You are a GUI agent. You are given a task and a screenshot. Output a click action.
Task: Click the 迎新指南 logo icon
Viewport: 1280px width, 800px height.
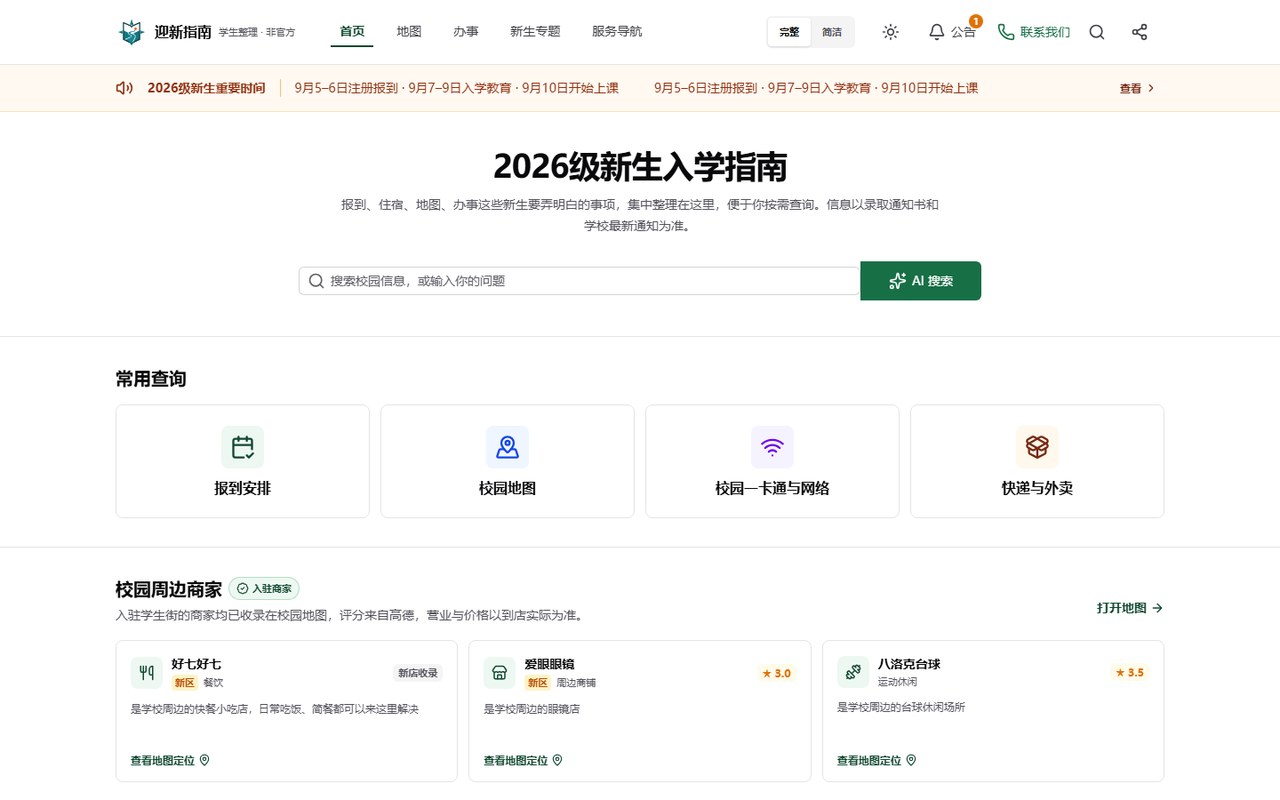pos(131,32)
